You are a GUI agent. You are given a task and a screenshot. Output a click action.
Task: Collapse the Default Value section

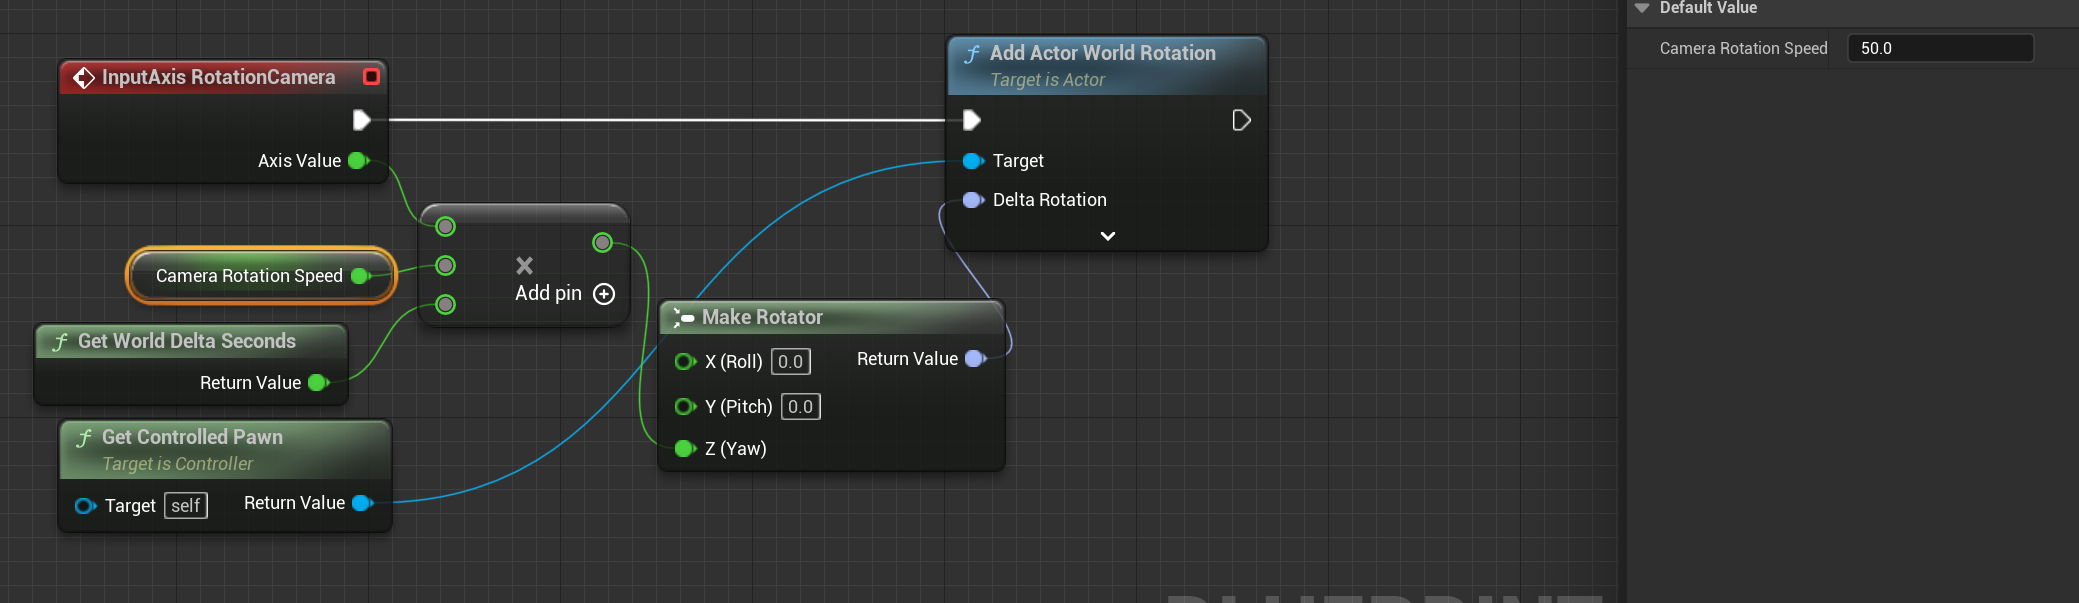point(1641,8)
